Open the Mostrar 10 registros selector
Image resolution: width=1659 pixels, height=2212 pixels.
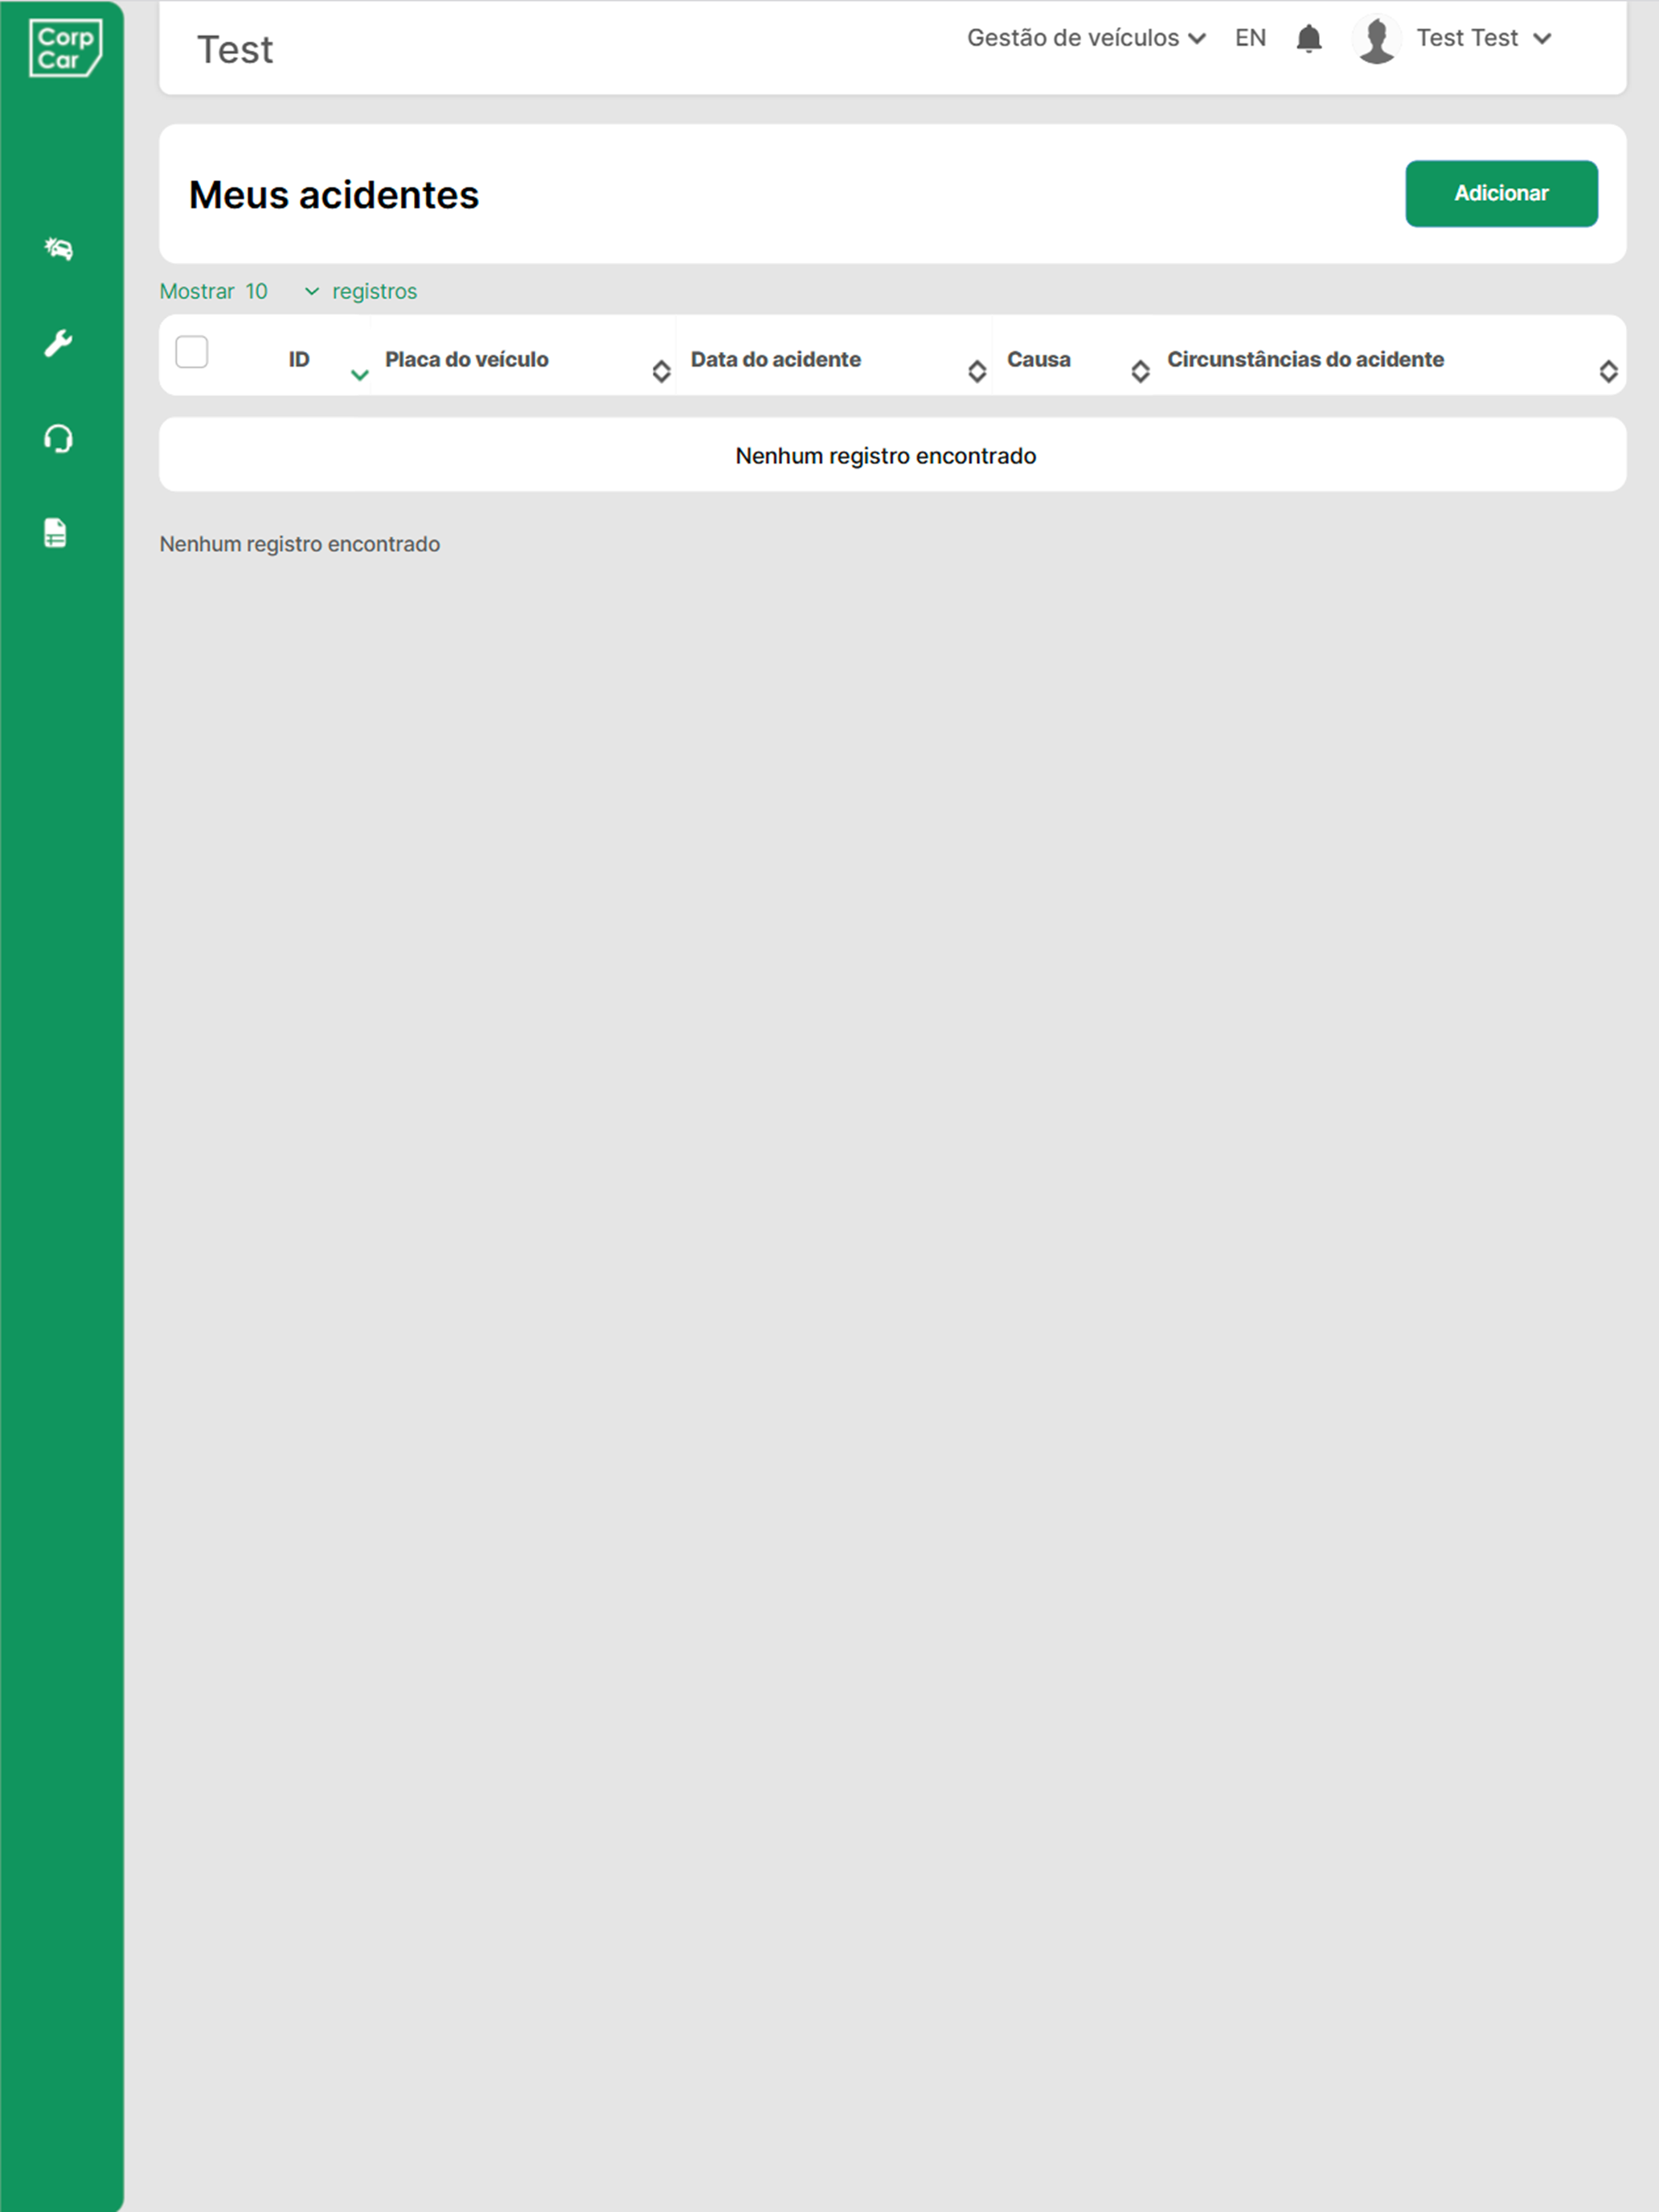(283, 291)
